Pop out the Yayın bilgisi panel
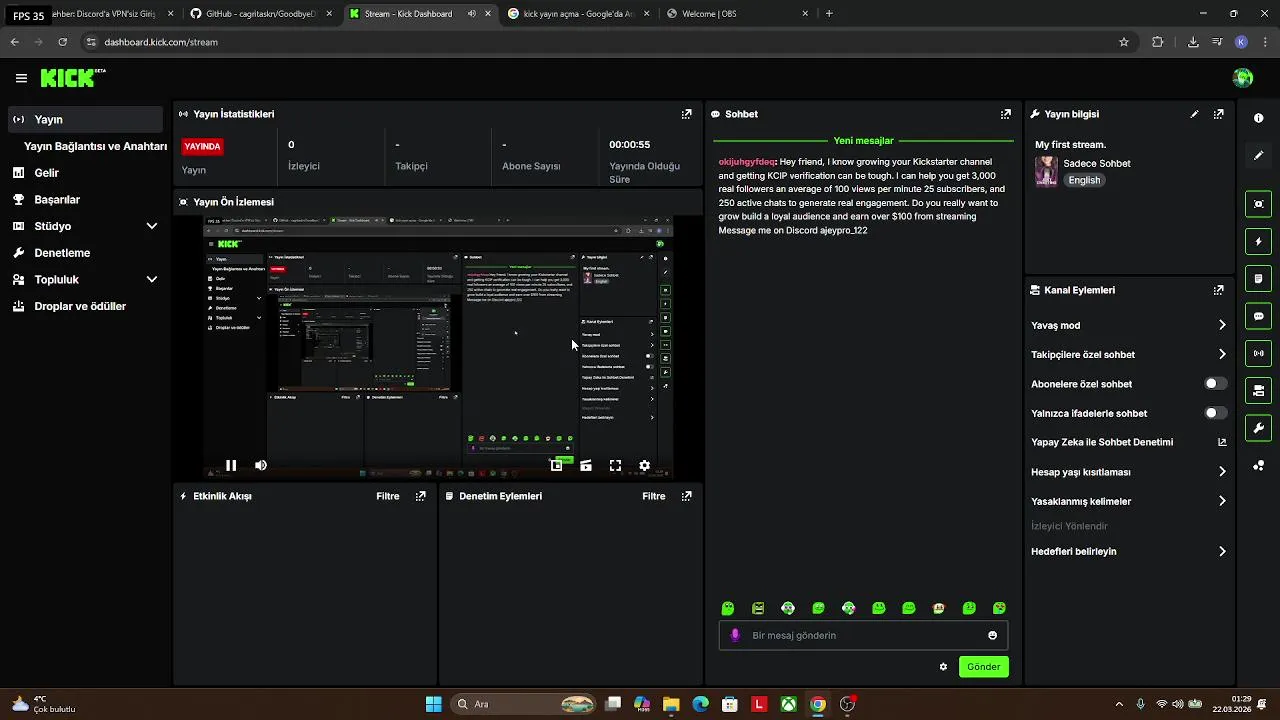 1218,114
